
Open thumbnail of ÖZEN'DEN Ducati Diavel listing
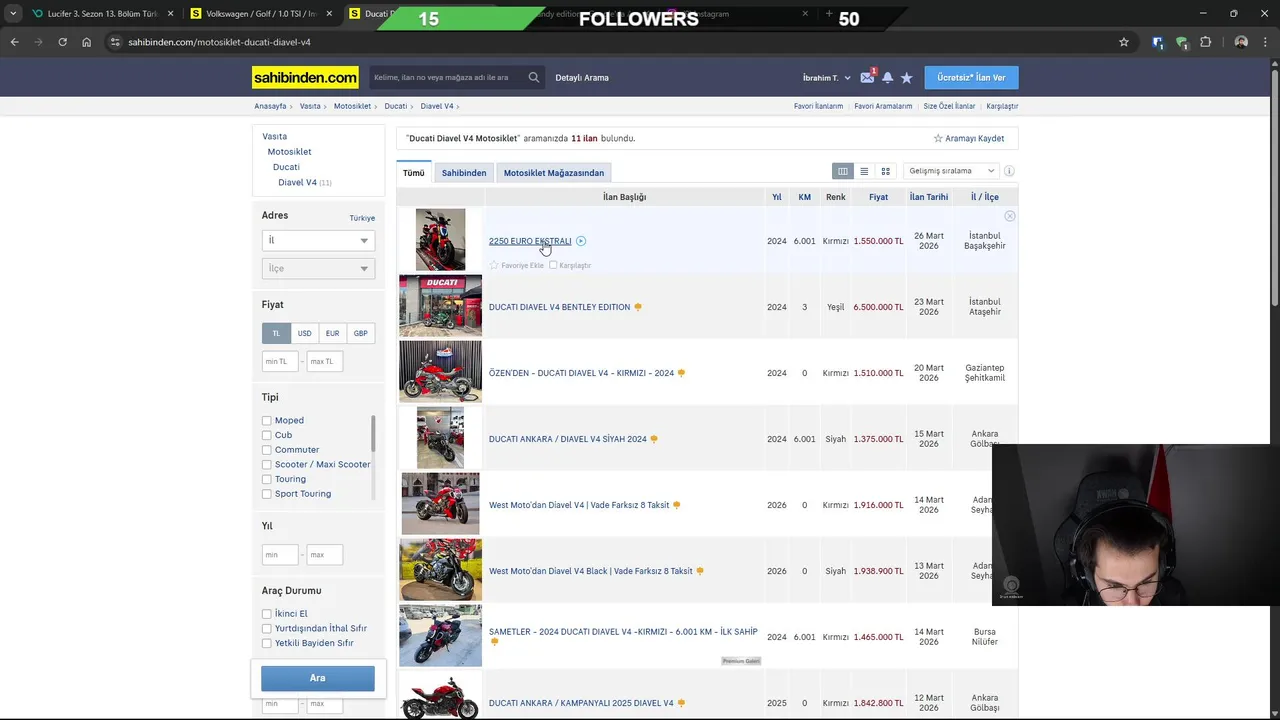440,371
